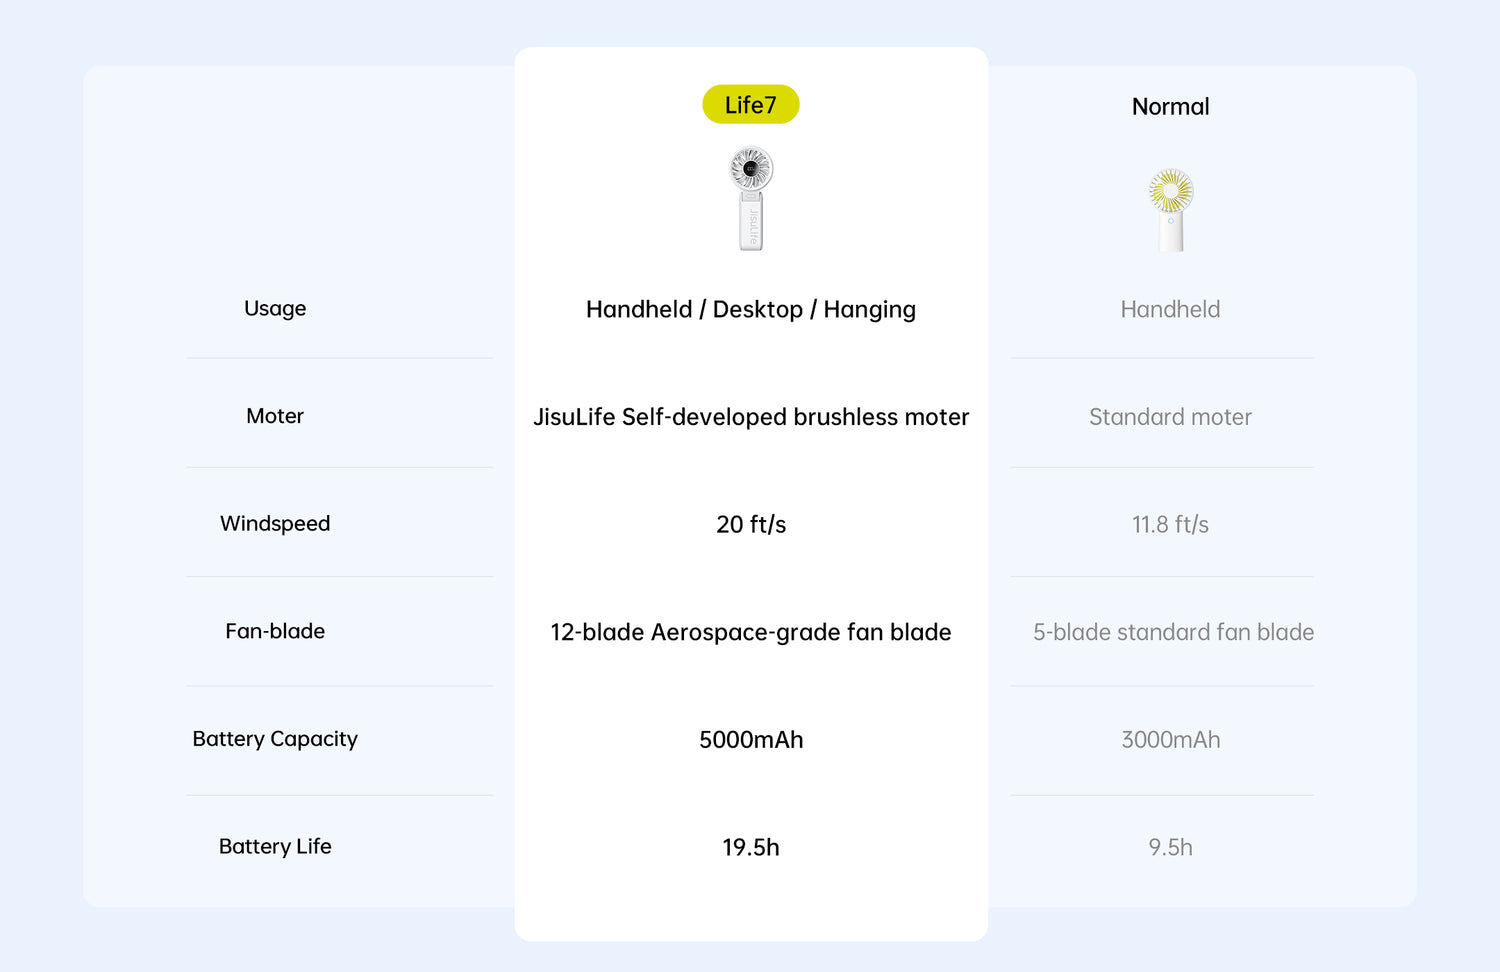Select the 11.8 ft/s value
The height and width of the screenshot is (972, 1500).
click(x=1170, y=525)
